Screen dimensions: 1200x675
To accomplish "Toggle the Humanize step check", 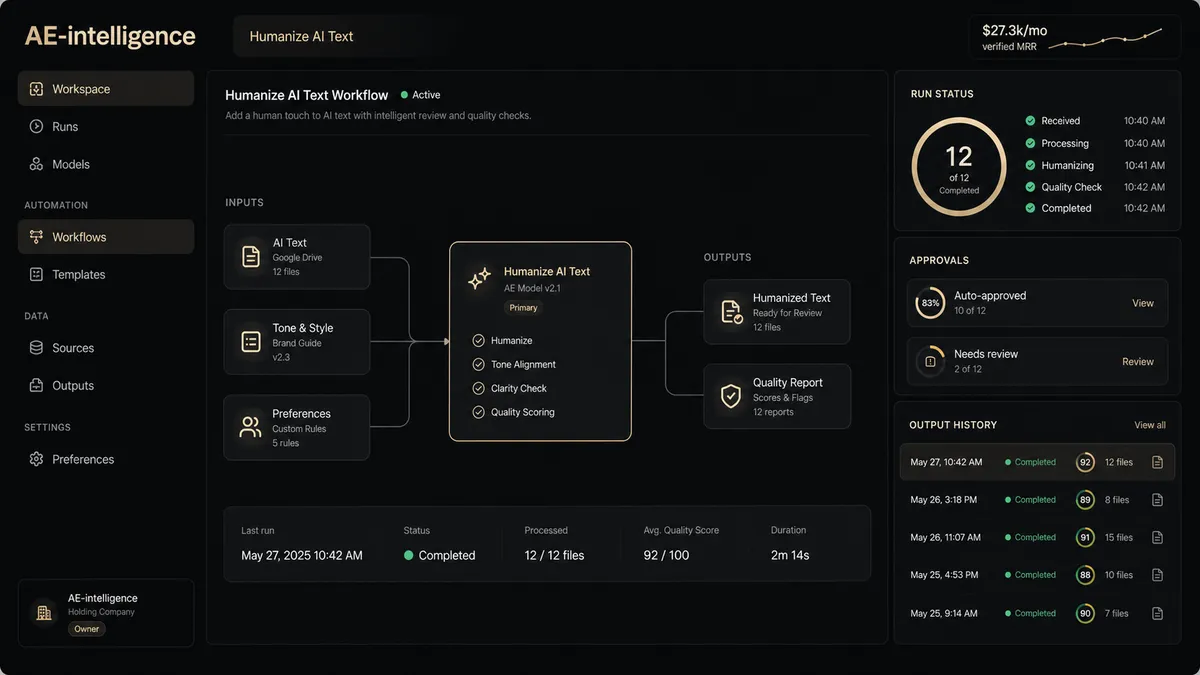I will click(478, 341).
